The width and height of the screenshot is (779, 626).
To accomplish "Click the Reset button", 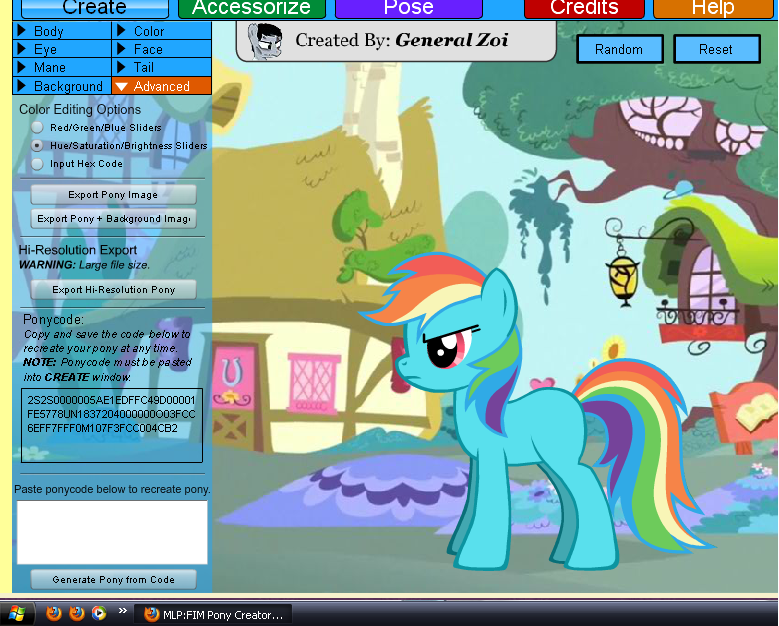I will (716, 49).
